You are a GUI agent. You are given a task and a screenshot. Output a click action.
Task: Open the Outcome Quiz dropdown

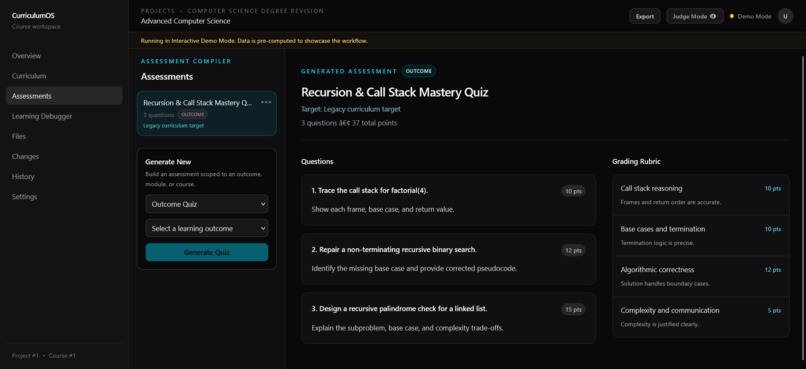pos(207,204)
